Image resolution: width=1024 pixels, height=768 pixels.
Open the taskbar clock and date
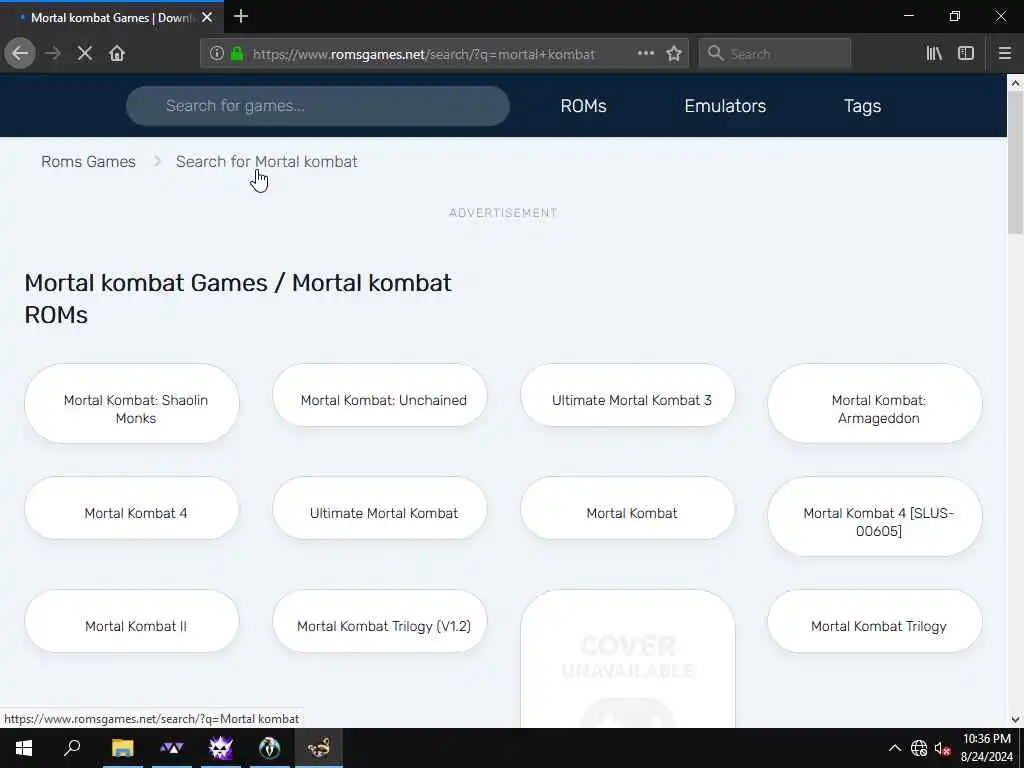987,748
